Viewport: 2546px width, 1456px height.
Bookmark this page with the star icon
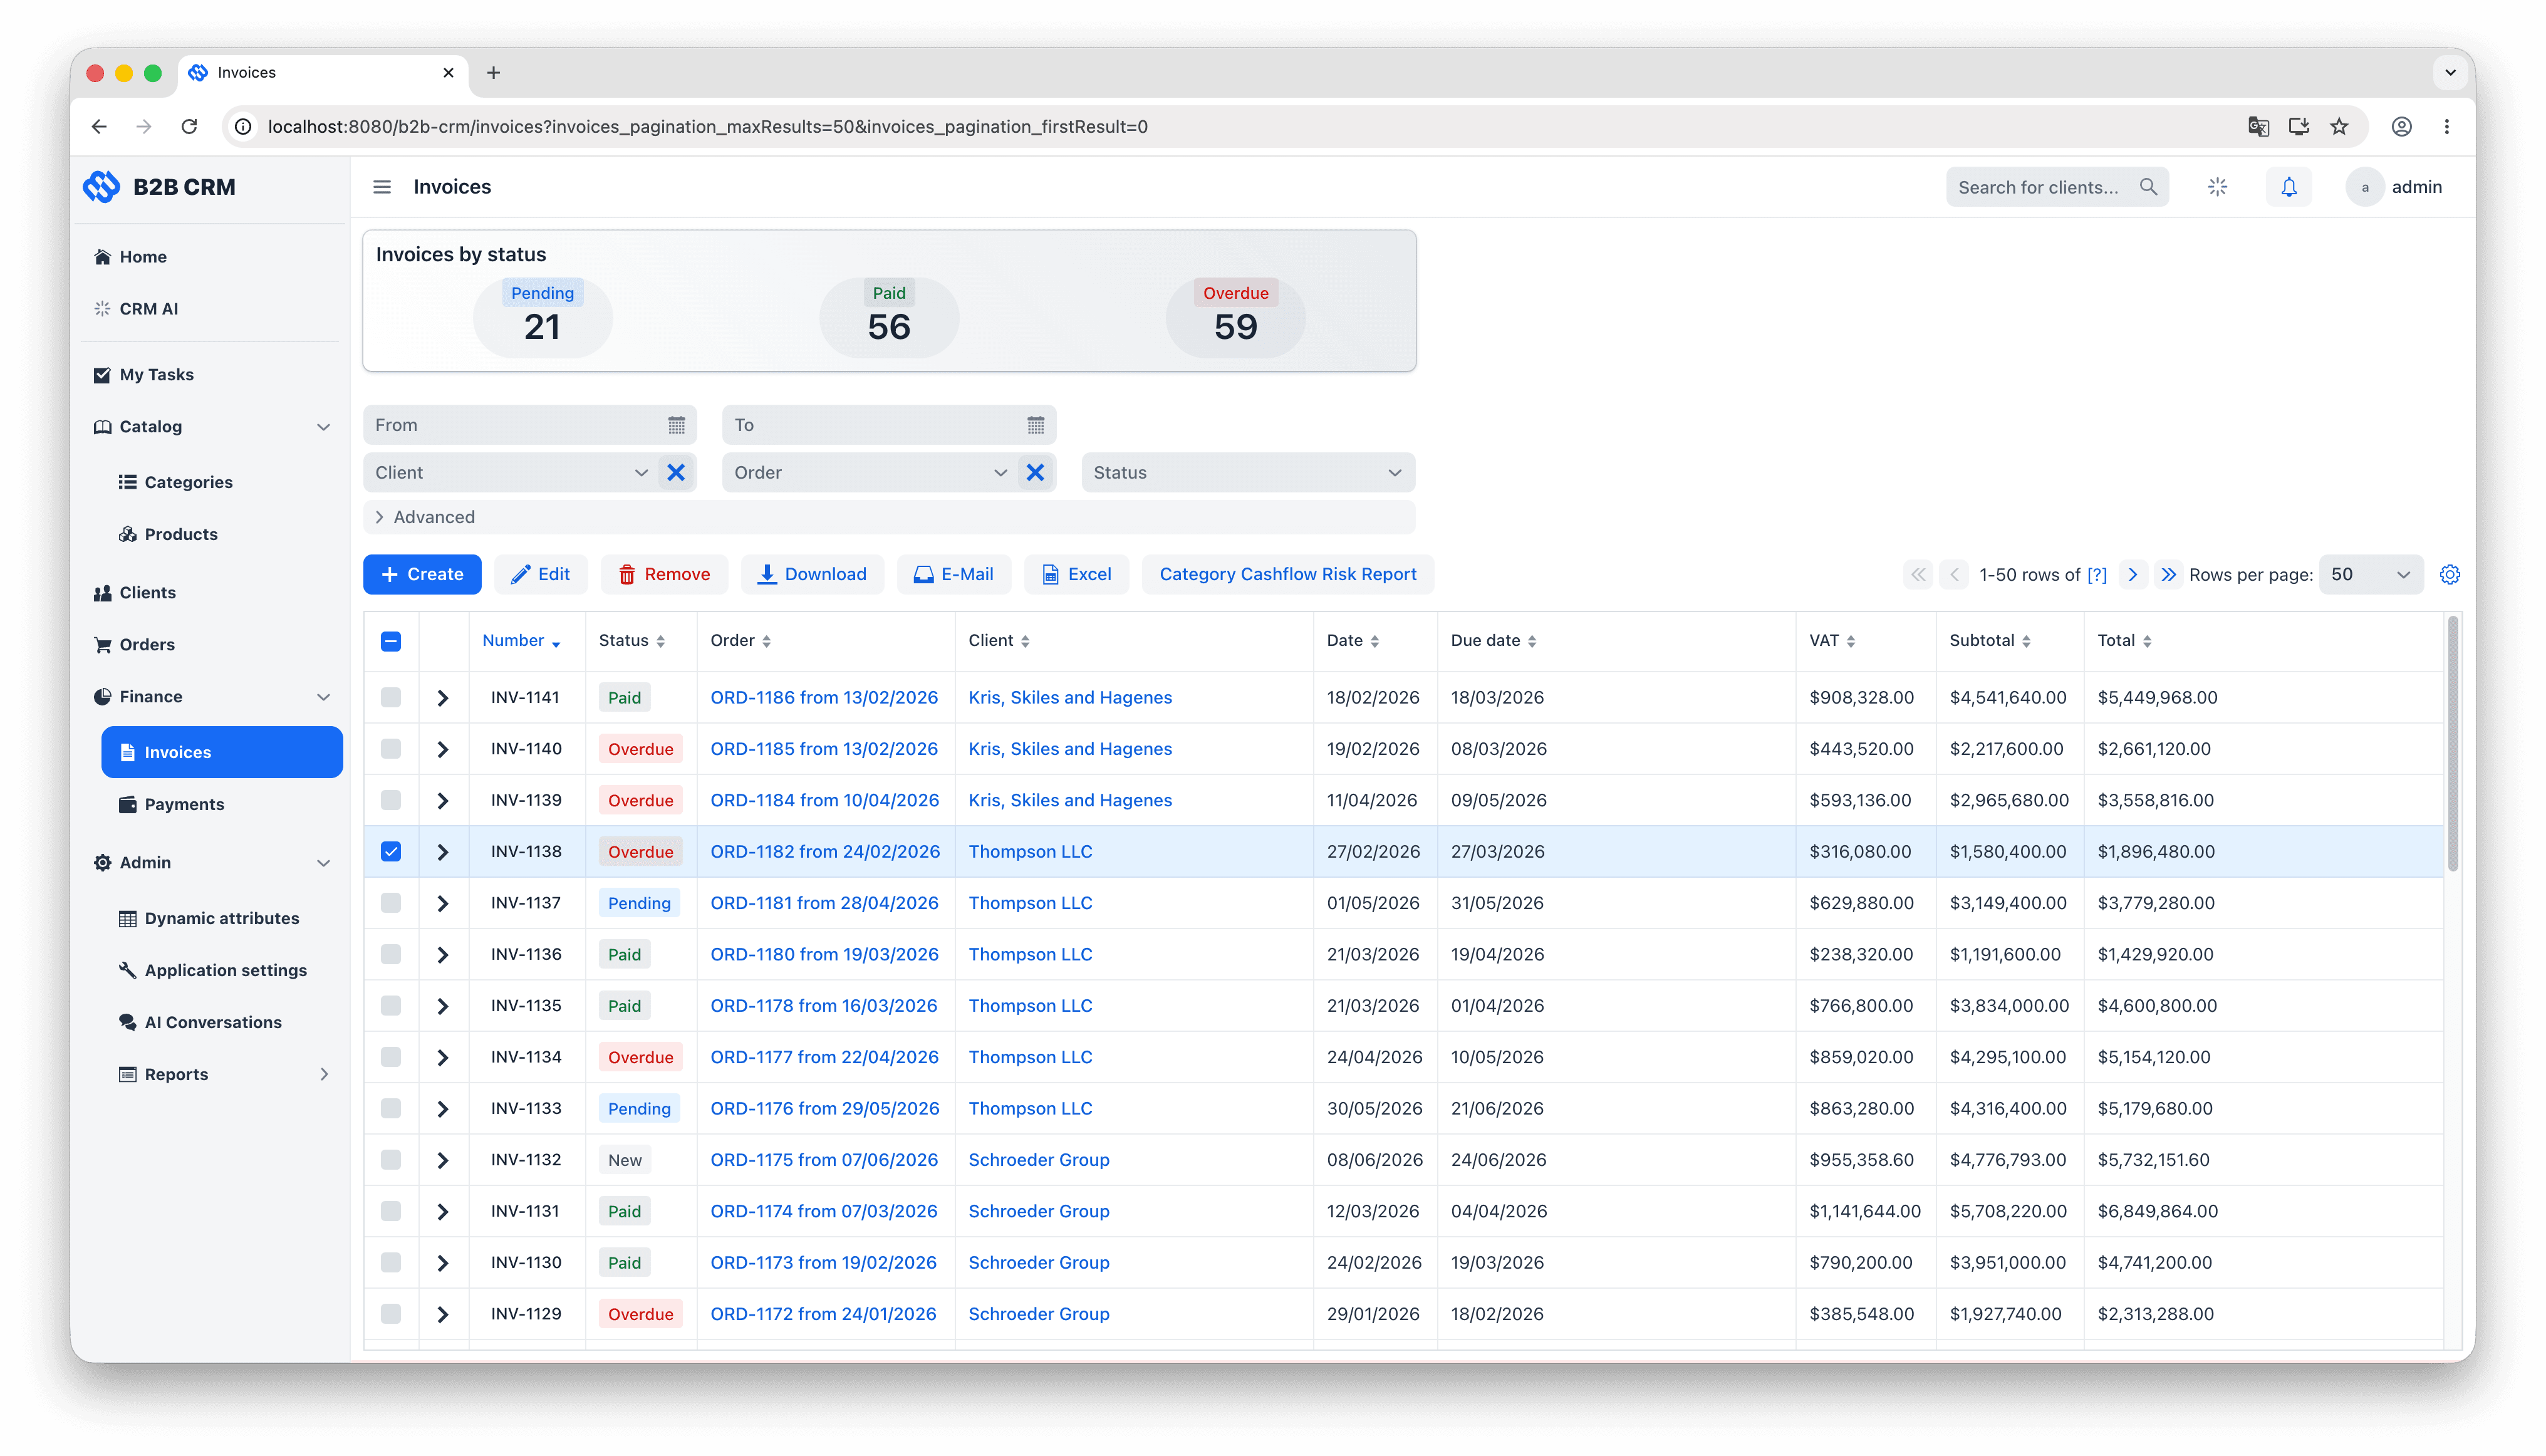(2338, 127)
